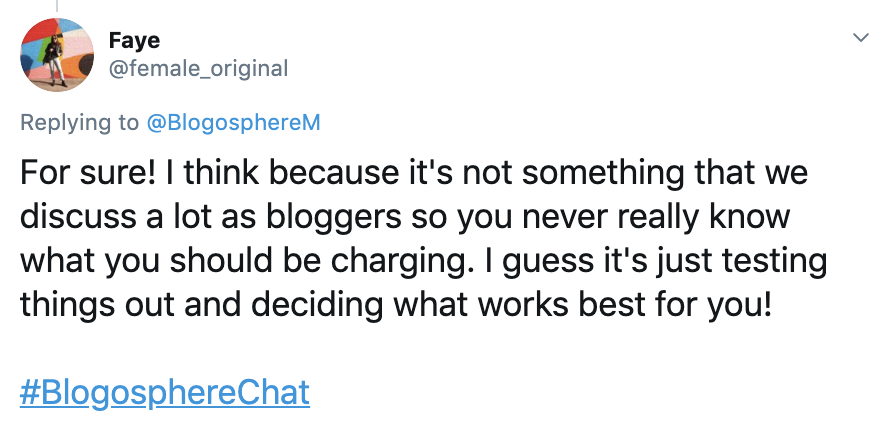Open the @BlogosphereM mention link
This screenshot has width=892, height=424.
click(232, 123)
